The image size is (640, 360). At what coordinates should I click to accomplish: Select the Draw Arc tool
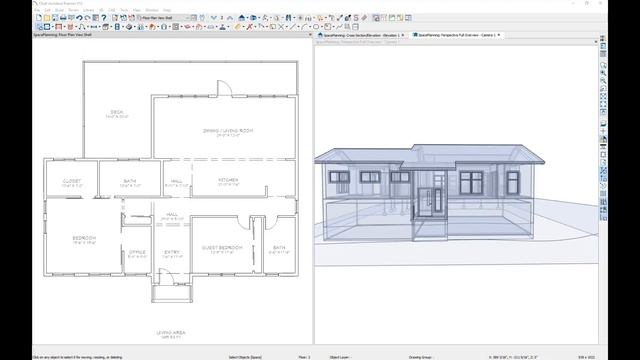tap(304, 27)
